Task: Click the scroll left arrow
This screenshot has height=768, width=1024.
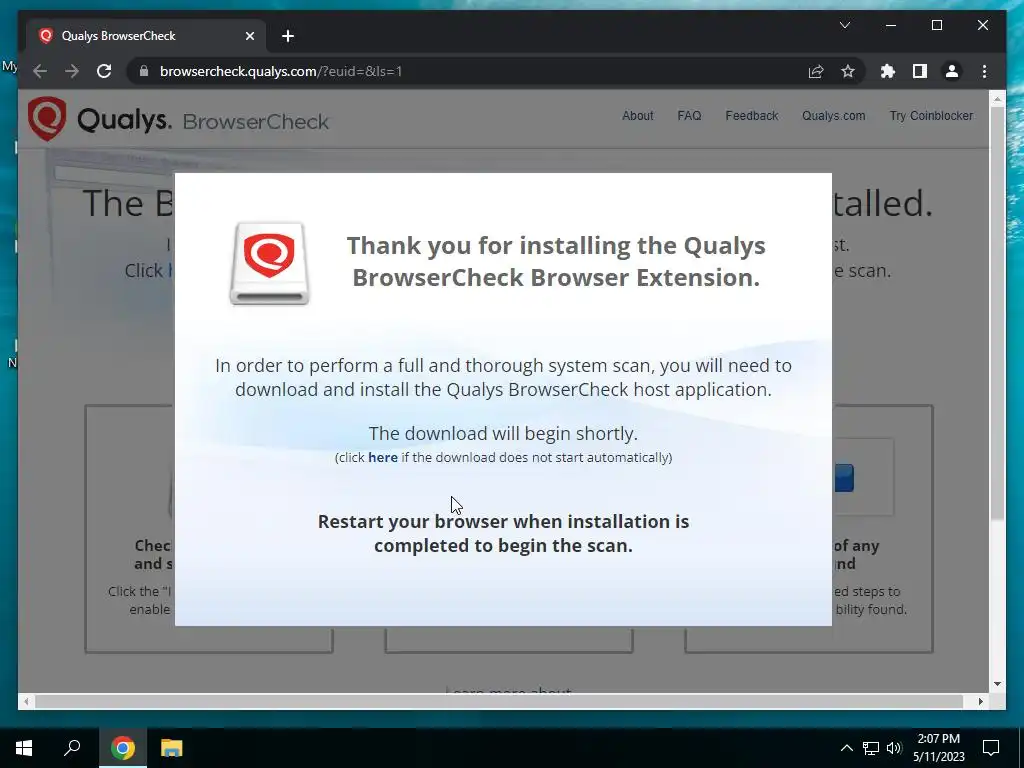Action: tap(26, 701)
